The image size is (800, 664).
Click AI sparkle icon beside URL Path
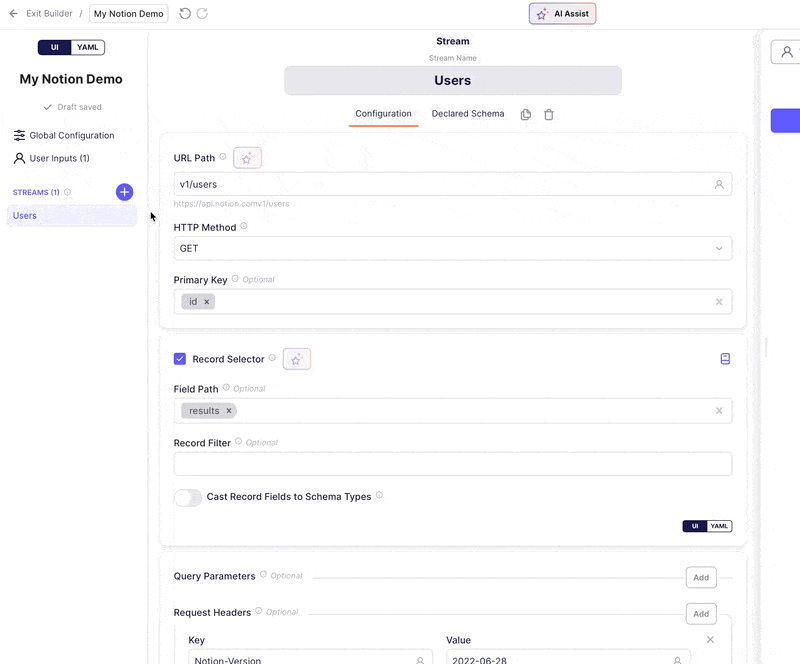[247, 158]
